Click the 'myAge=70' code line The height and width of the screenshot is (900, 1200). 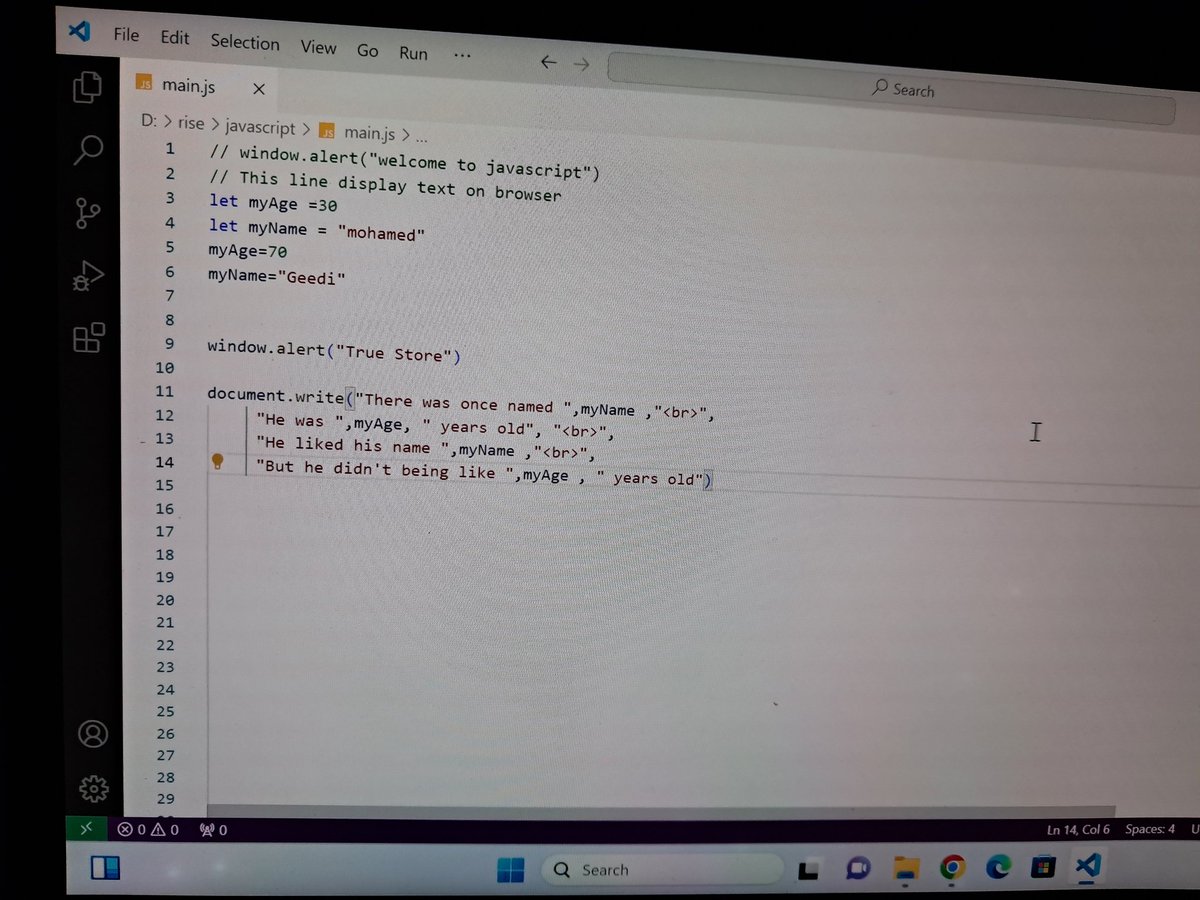tap(247, 249)
